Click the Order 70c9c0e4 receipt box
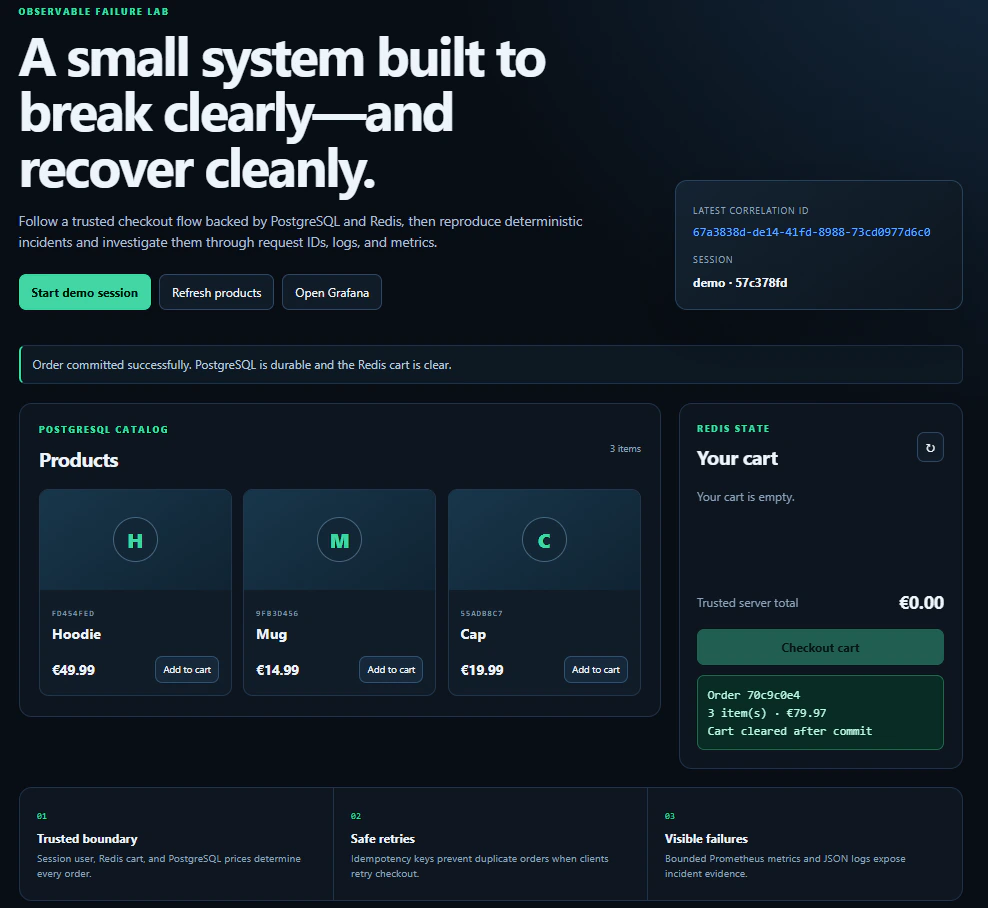The image size is (988, 908). [x=820, y=713]
